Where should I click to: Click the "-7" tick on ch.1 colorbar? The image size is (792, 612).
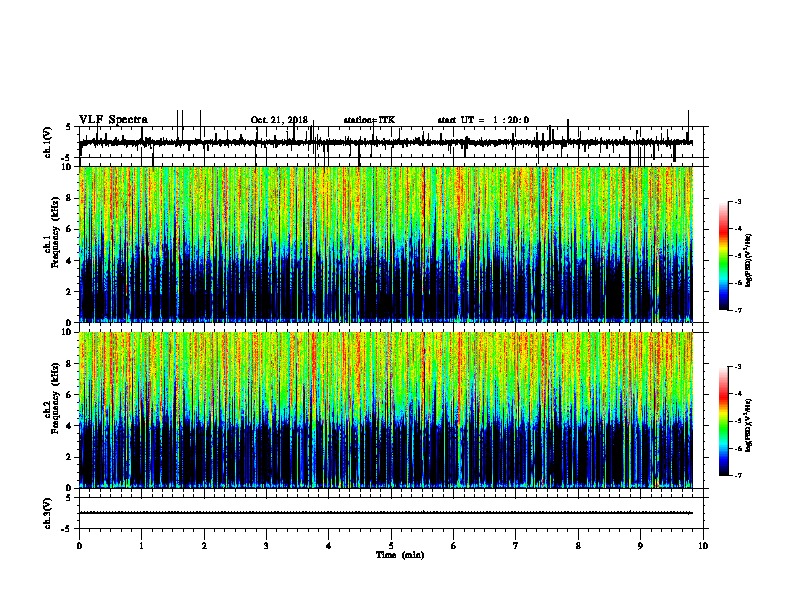coord(738,310)
